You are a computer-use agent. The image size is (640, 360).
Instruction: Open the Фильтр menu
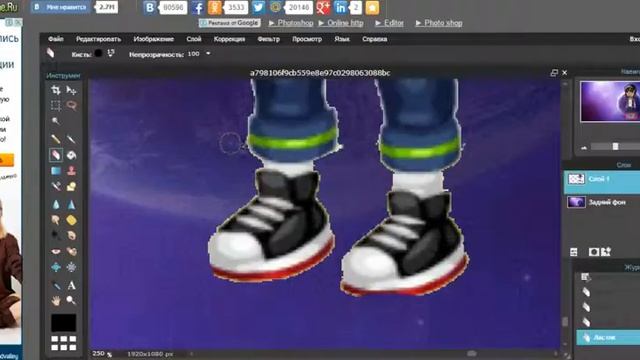point(269,39)
